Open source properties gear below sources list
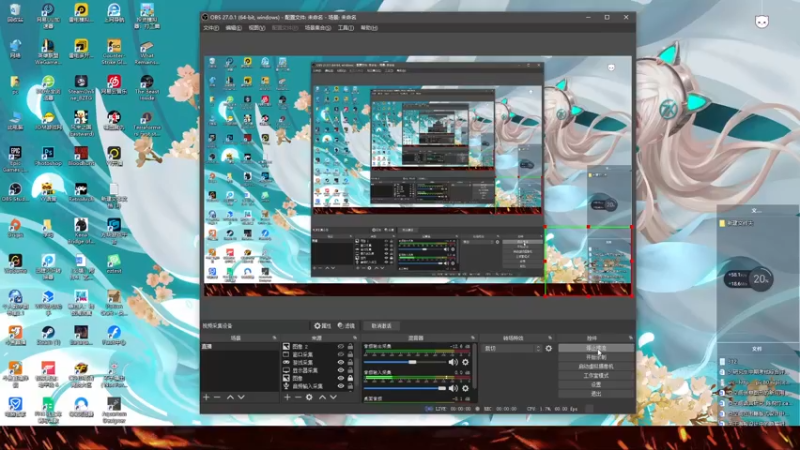The height and width of the screenshot is (450, 800). pos(309,397)
